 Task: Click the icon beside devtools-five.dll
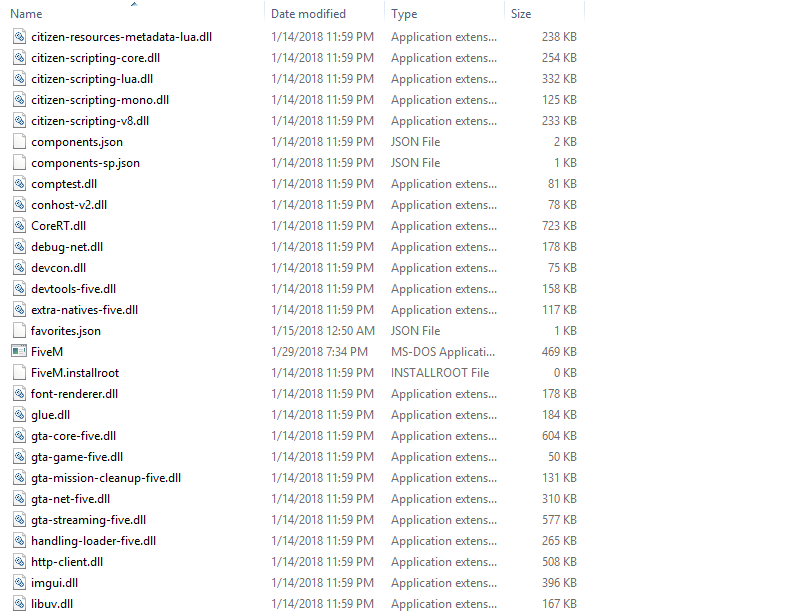19,288
